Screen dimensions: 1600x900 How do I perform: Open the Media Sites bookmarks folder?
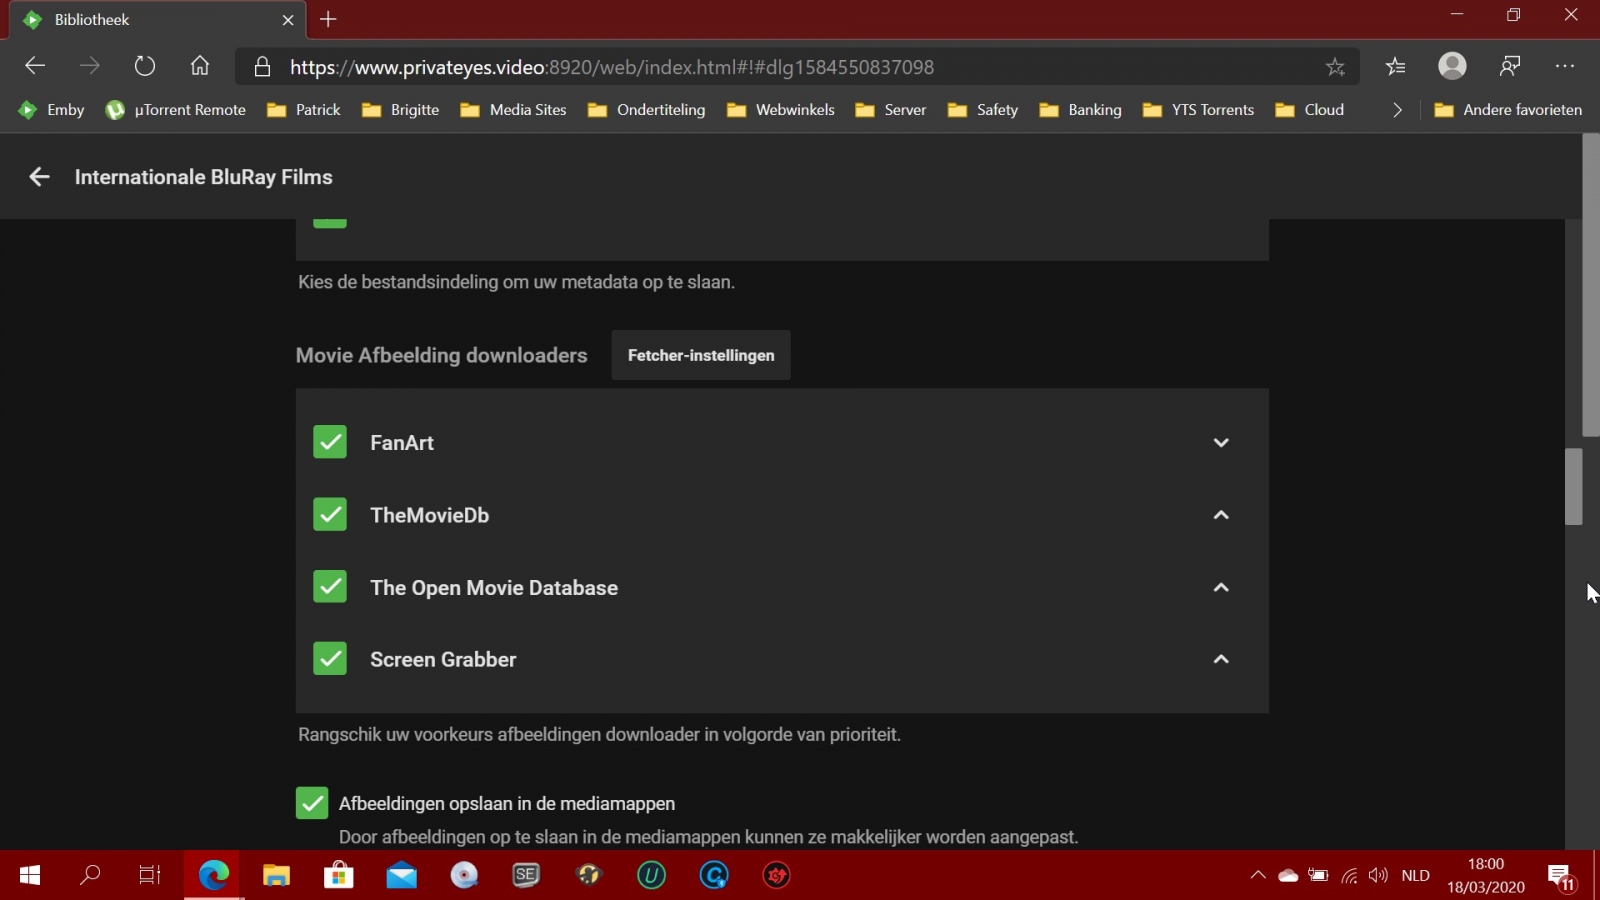(514, 110)
